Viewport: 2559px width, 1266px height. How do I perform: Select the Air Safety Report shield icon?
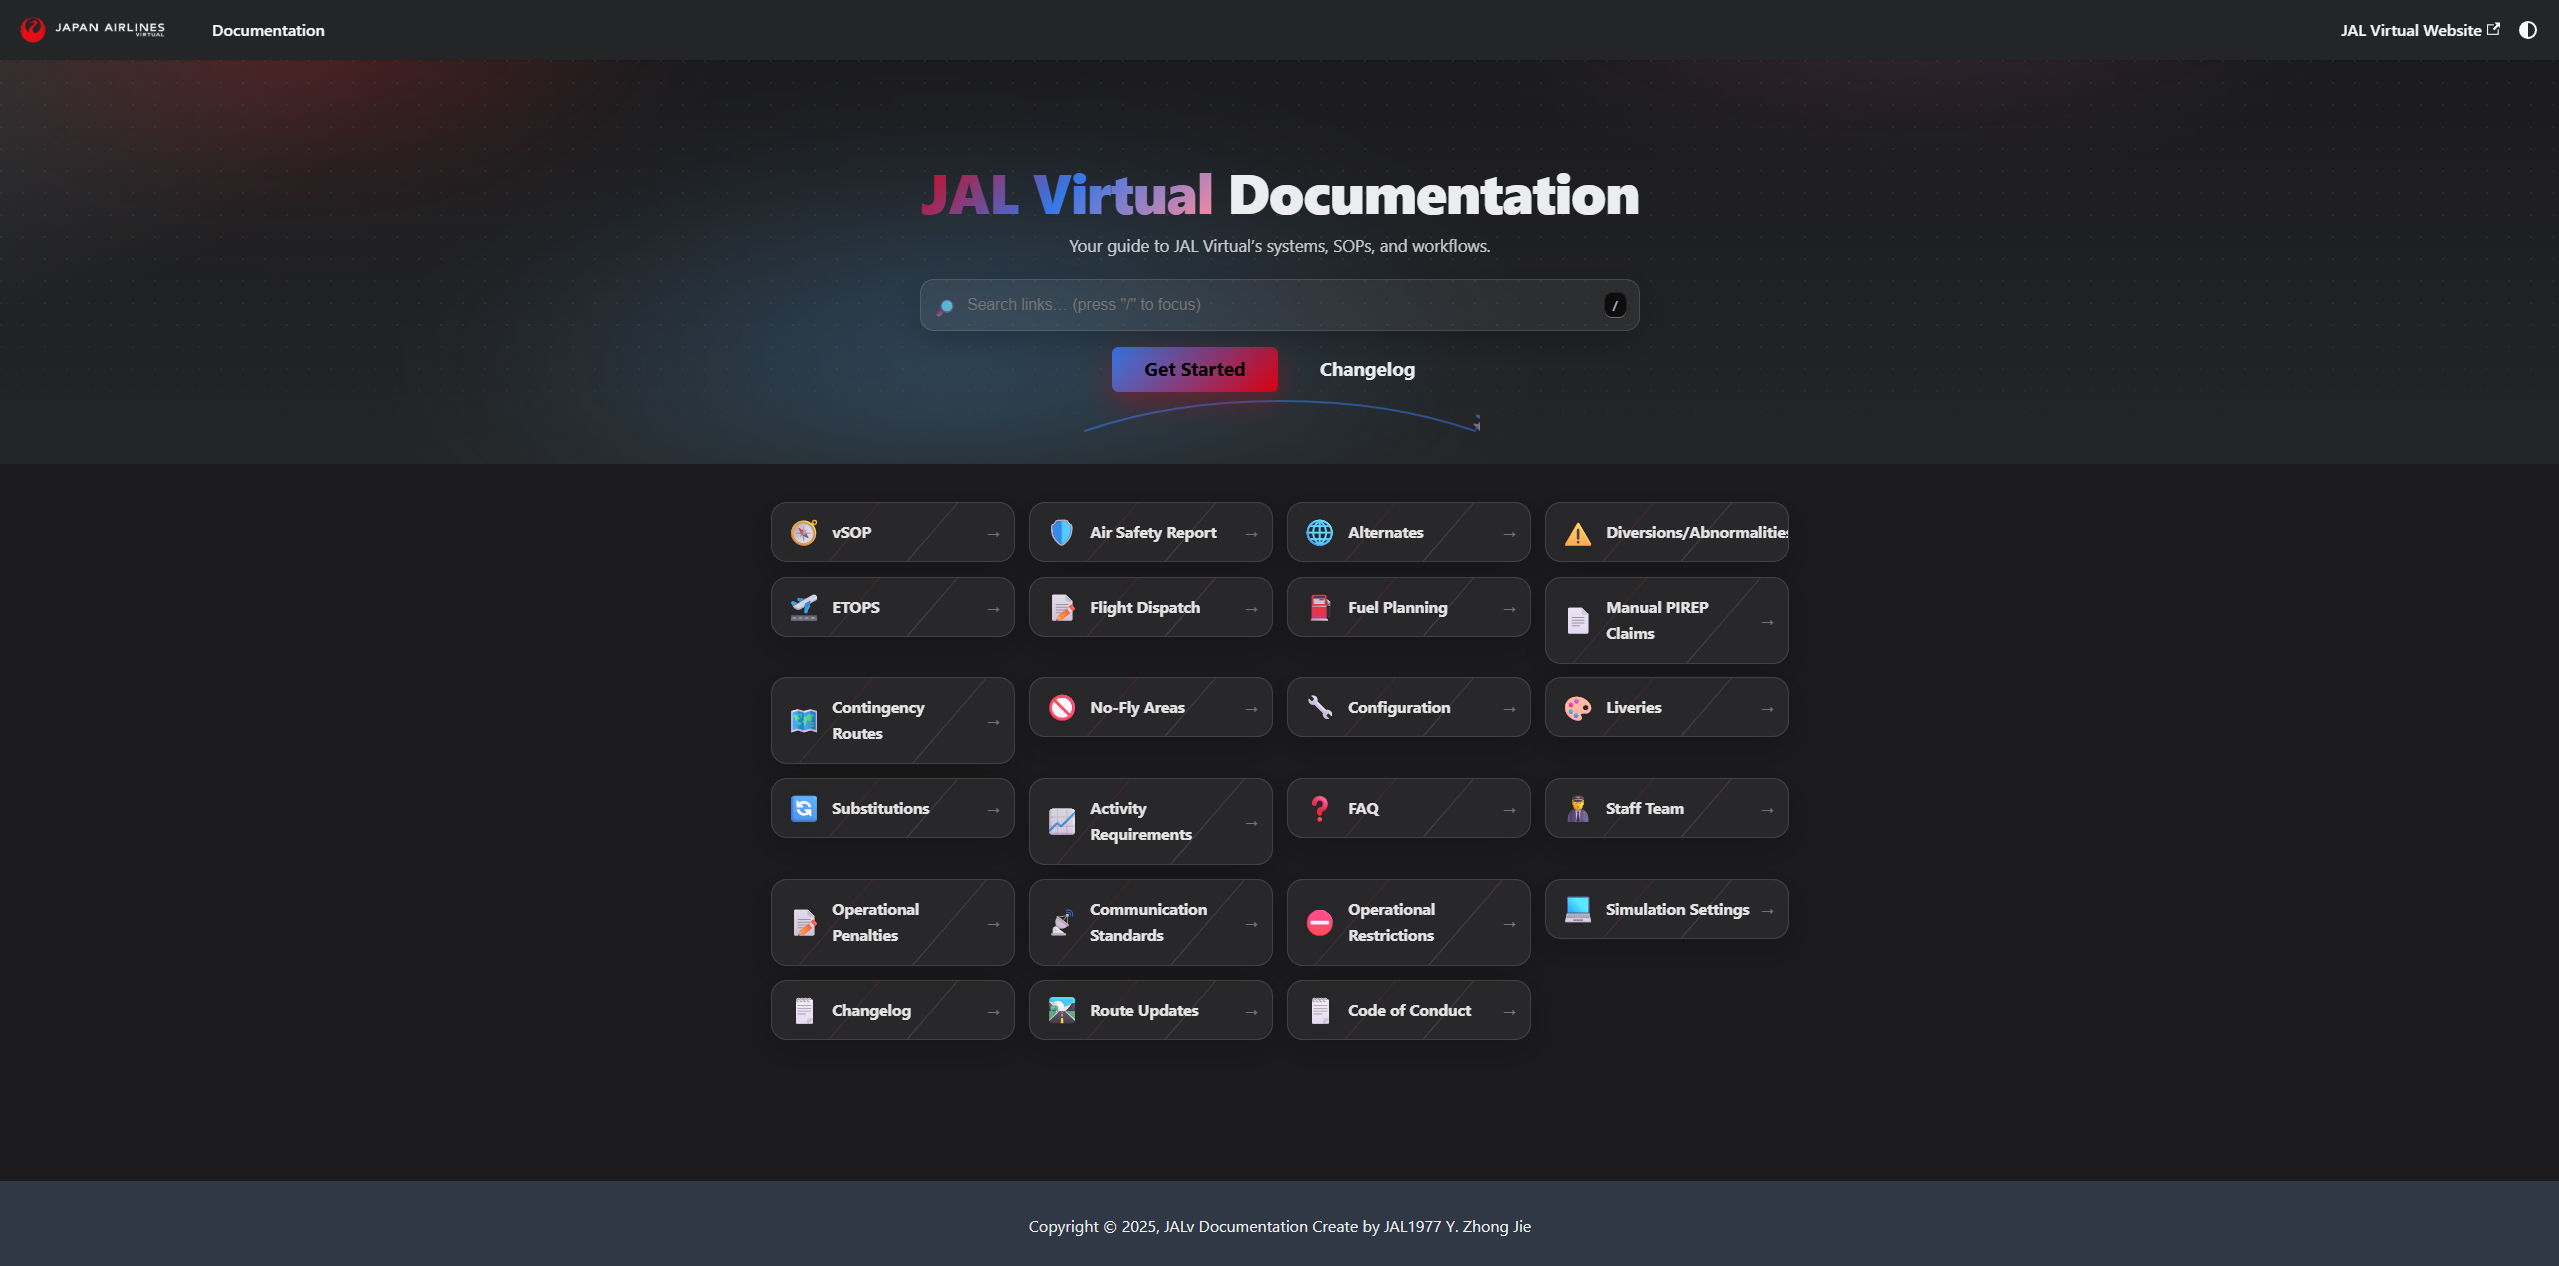(x=1060, y=532)
